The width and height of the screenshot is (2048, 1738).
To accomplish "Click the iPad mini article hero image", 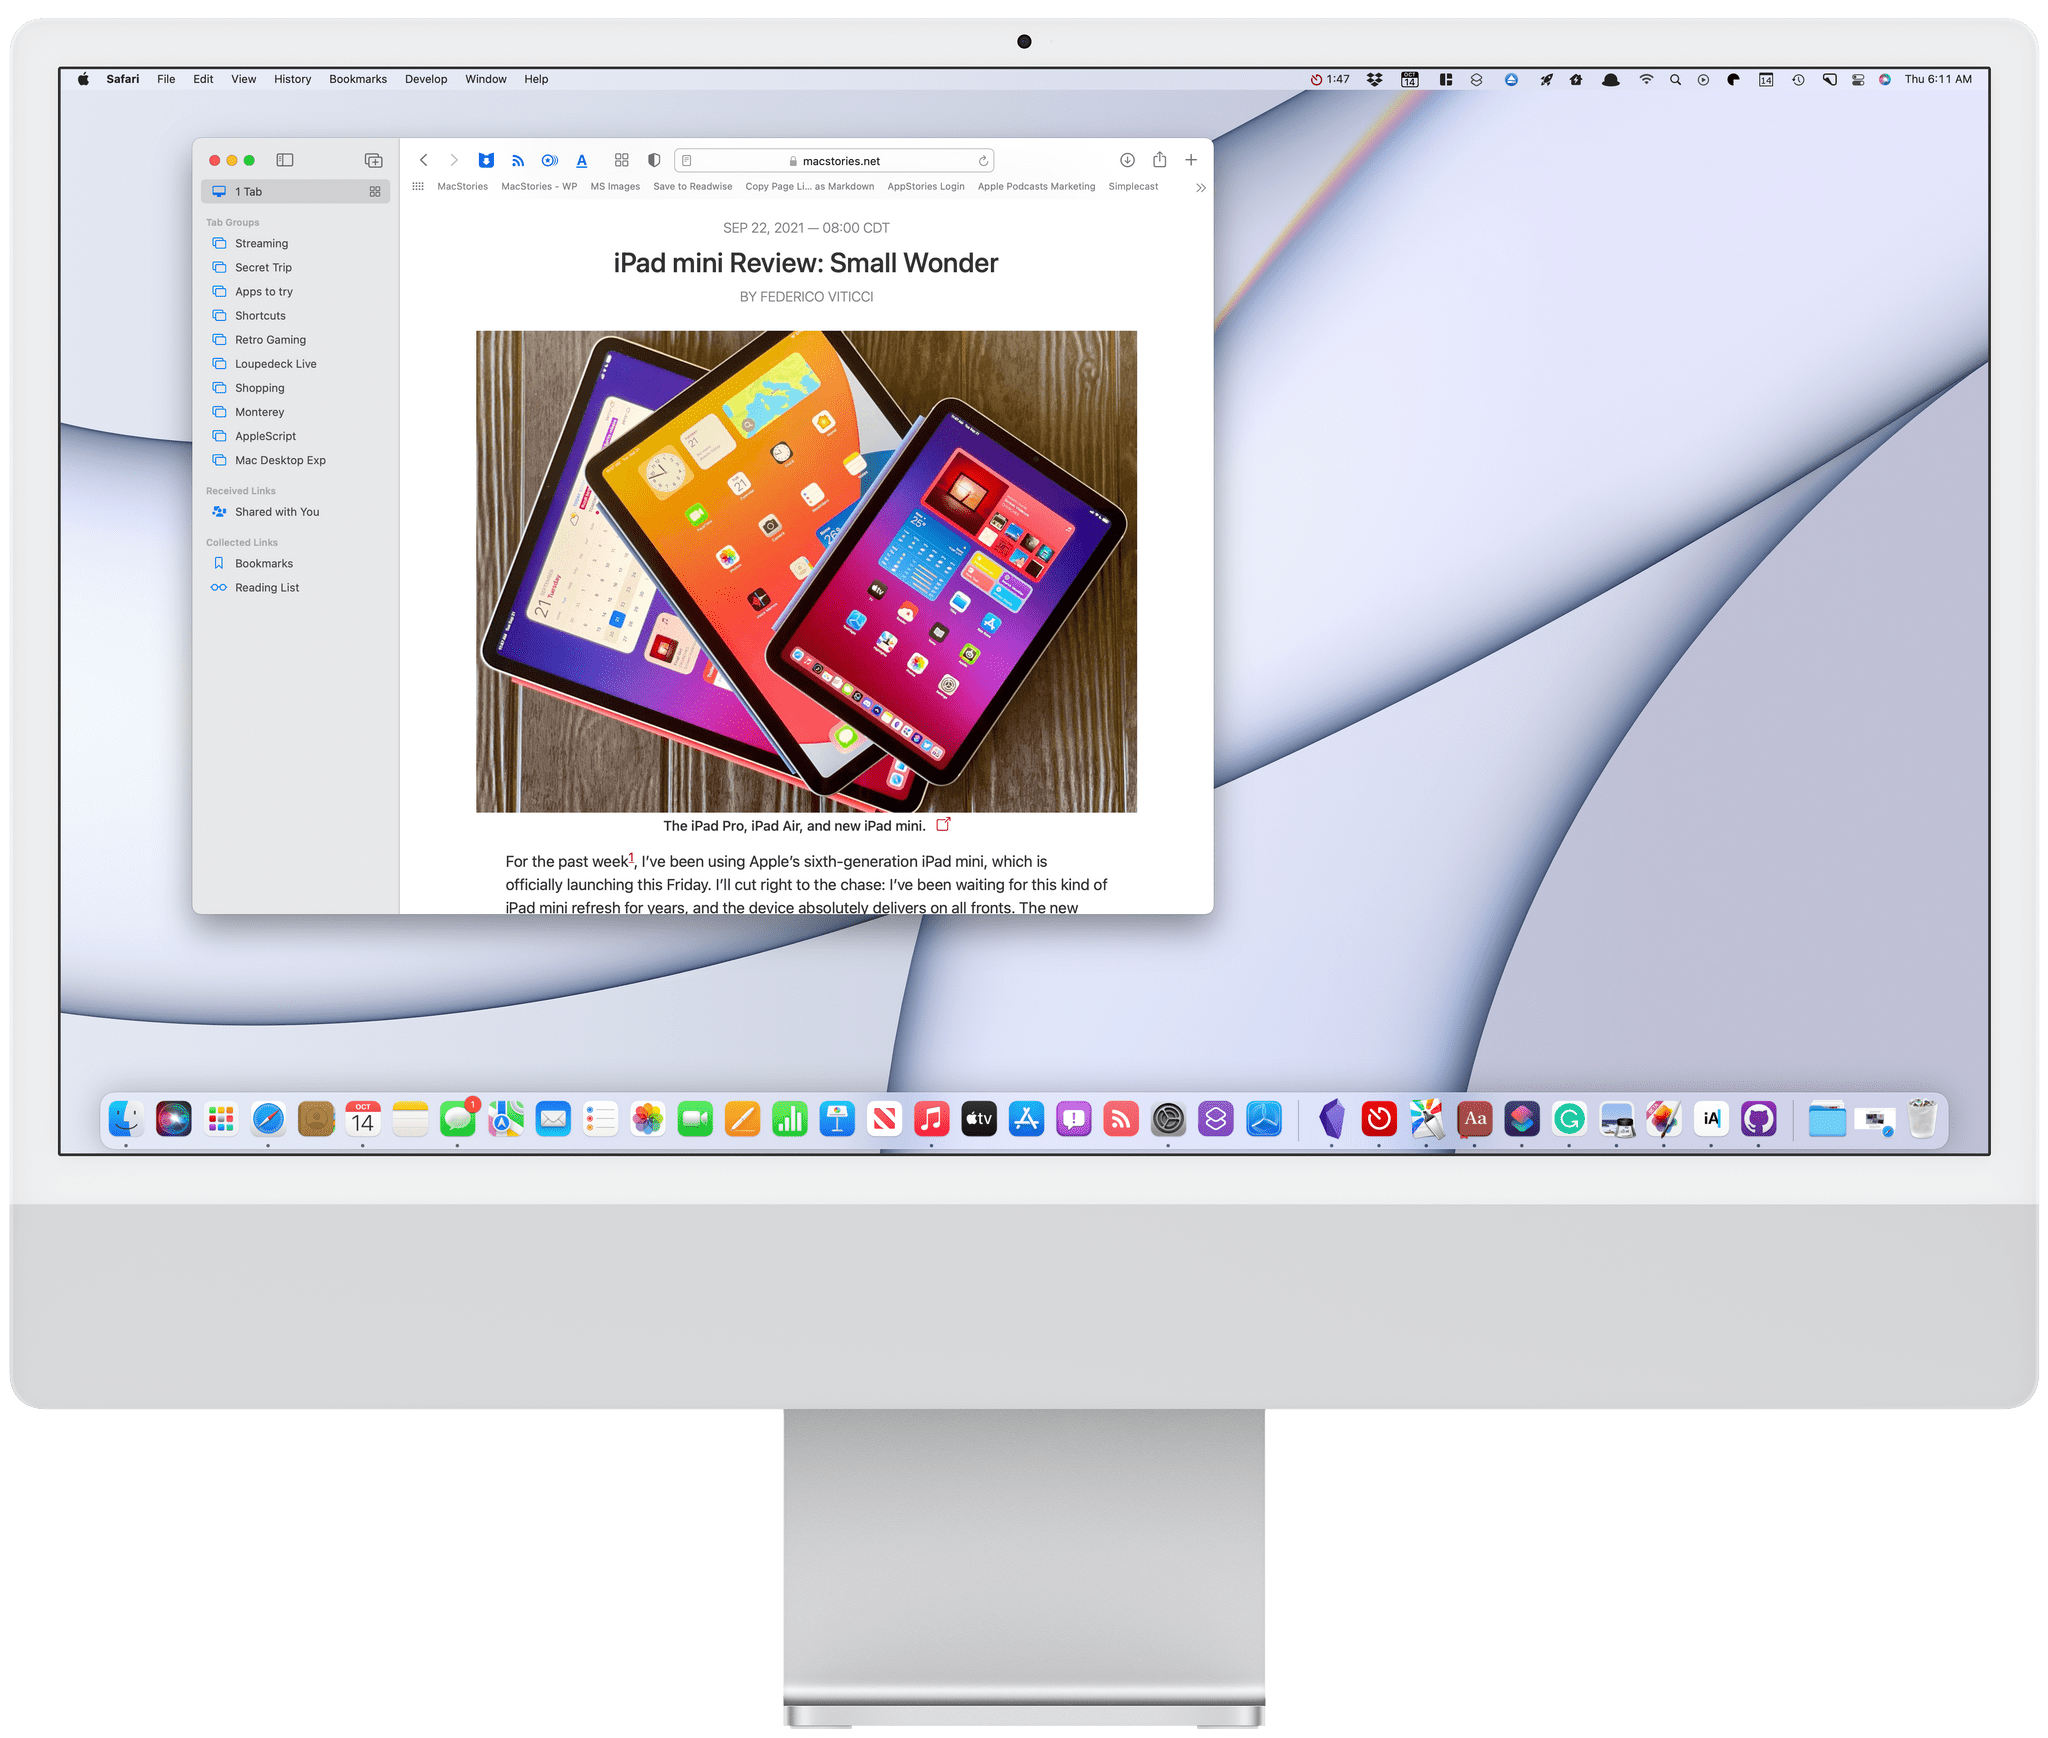I will (x=806, y=571).
